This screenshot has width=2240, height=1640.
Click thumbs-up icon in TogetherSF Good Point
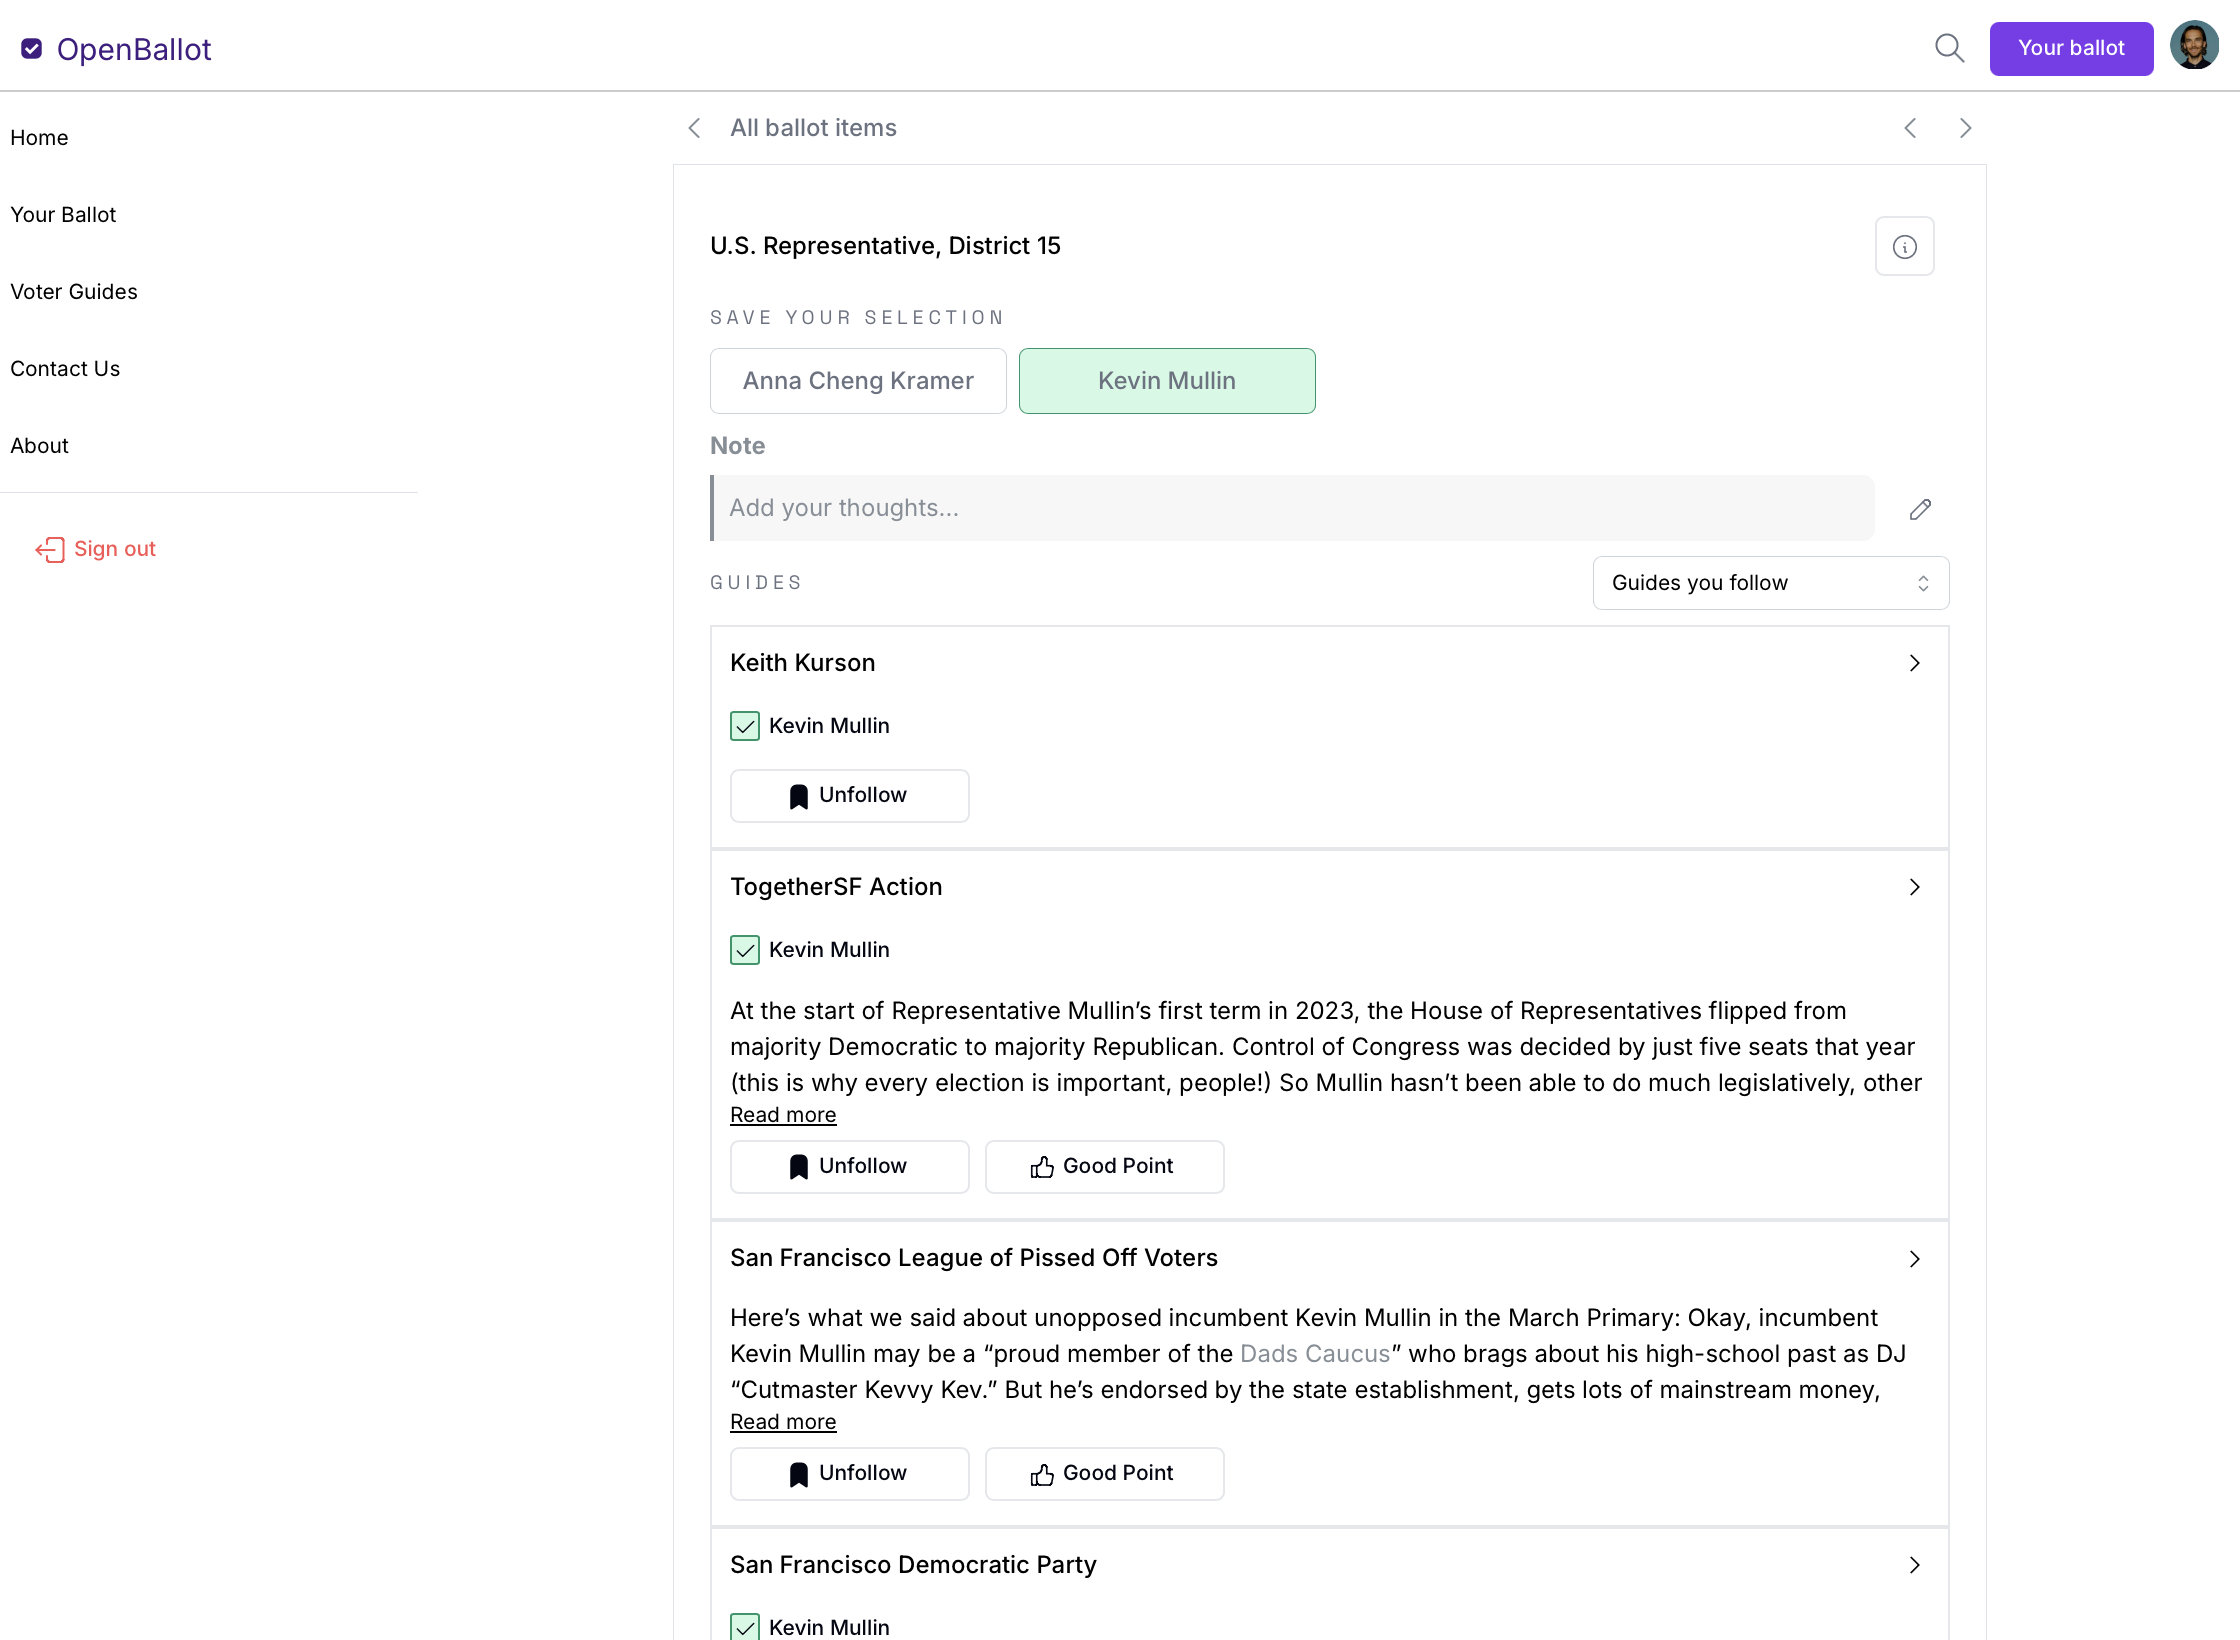pos(1042,1167)
